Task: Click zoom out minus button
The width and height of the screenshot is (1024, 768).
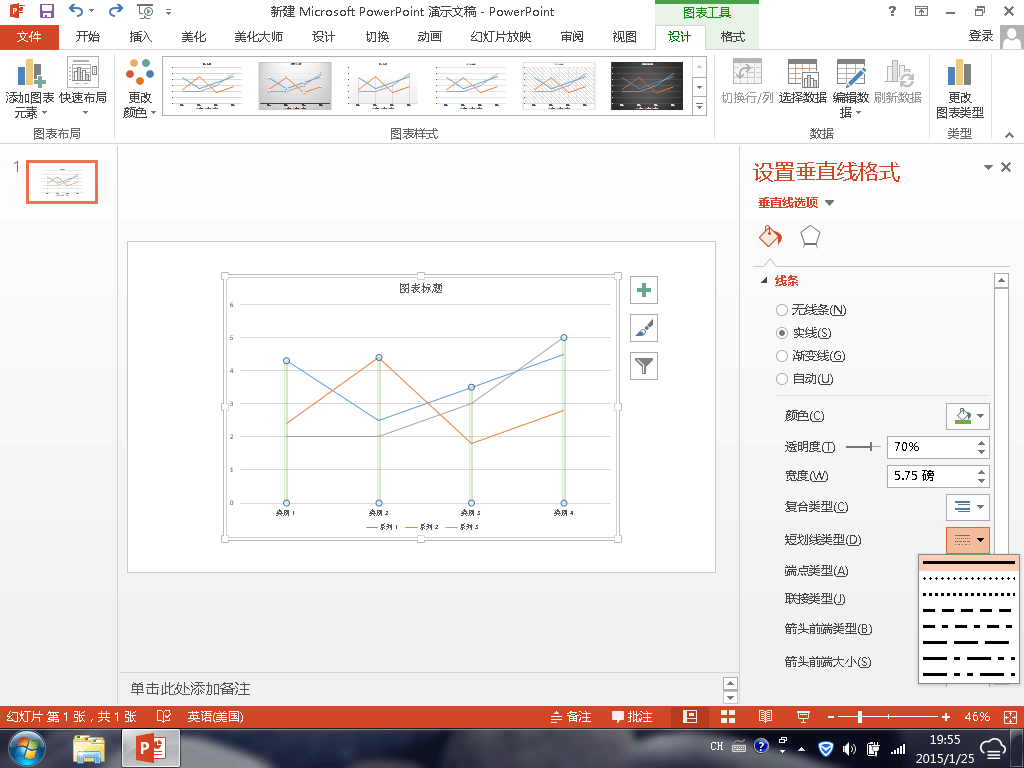Action: click(x=831, y=716)
